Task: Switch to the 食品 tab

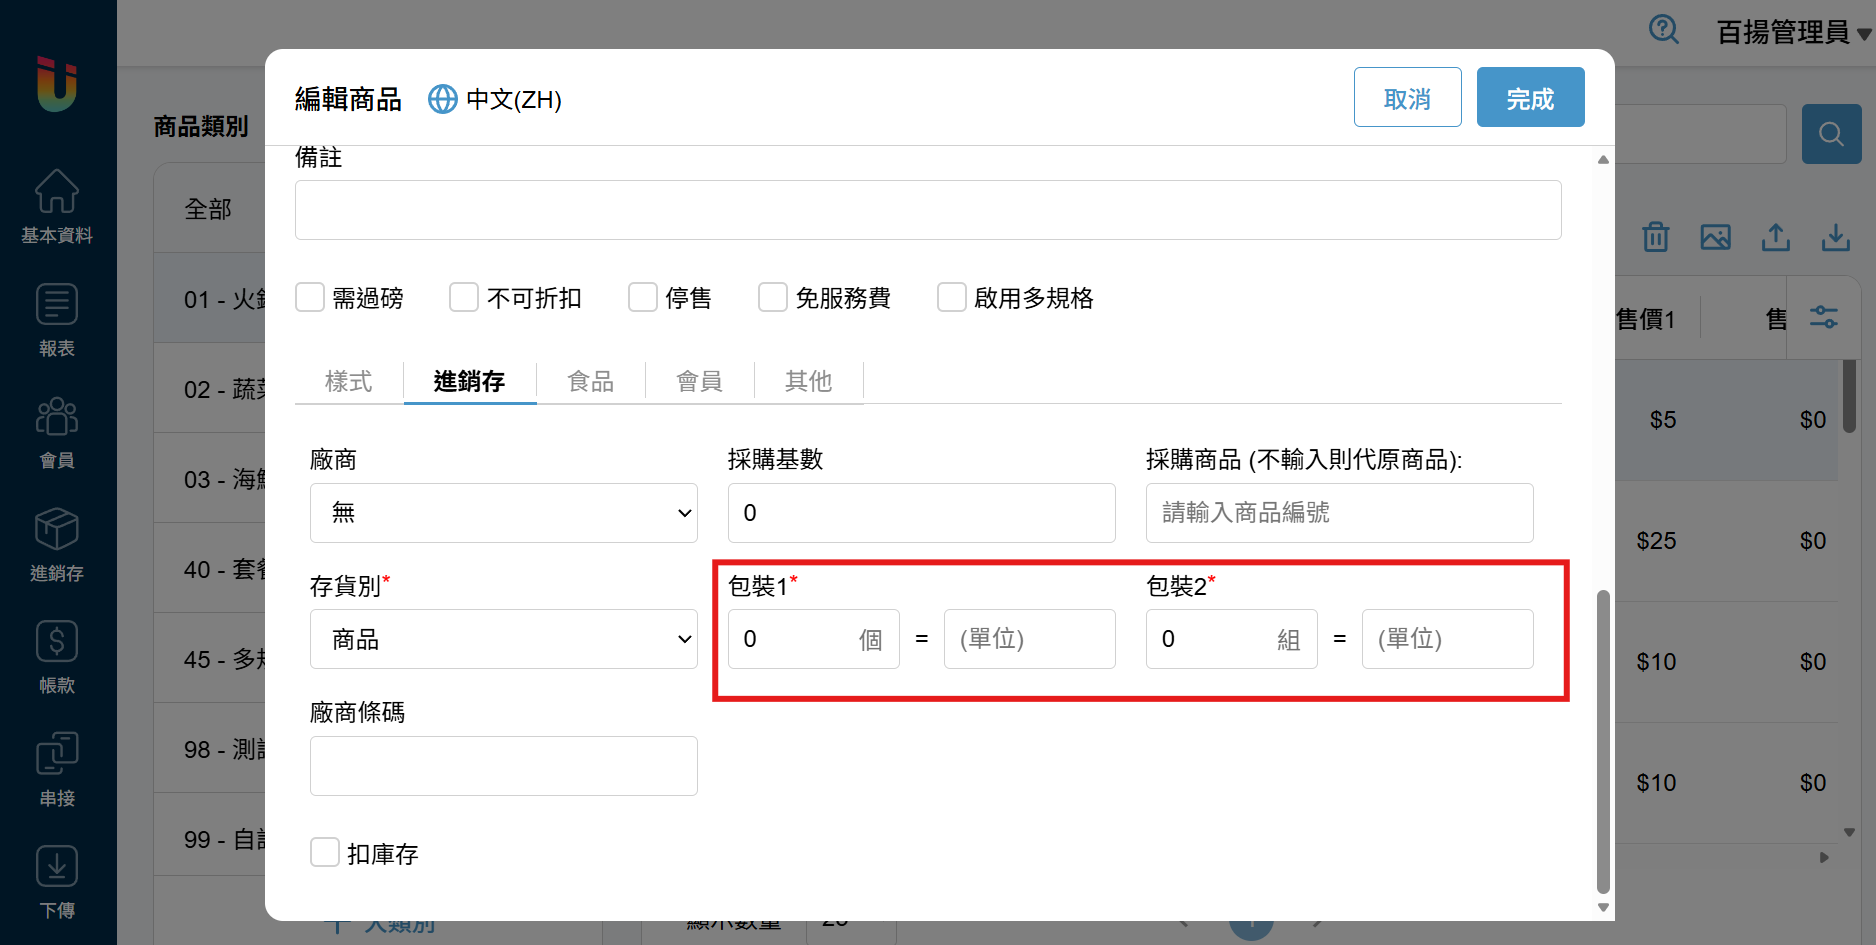Action: 590,381
